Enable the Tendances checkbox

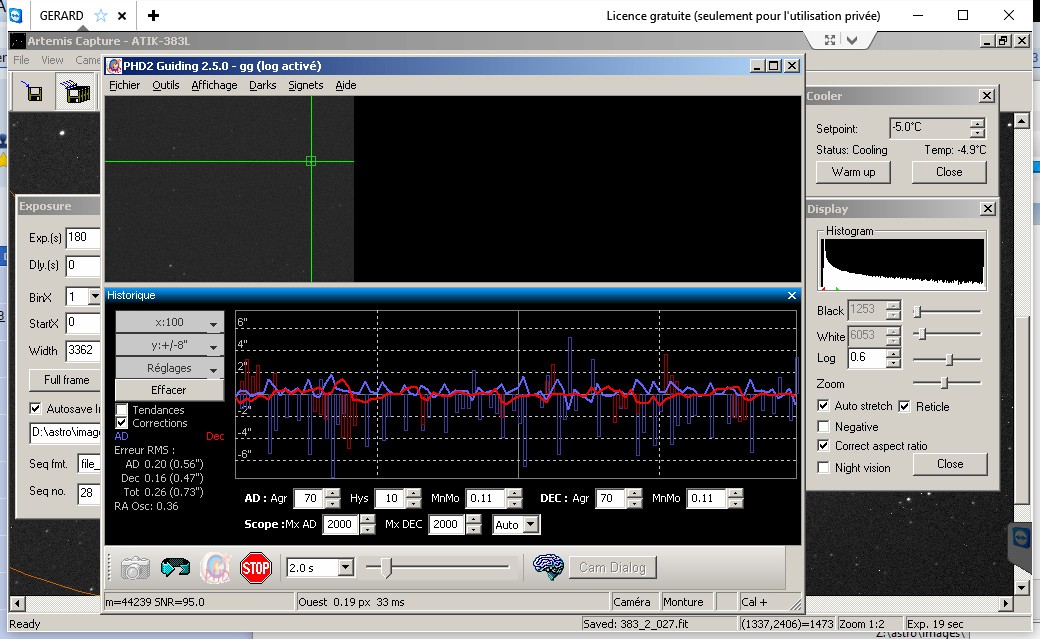(x=122, y=410)
